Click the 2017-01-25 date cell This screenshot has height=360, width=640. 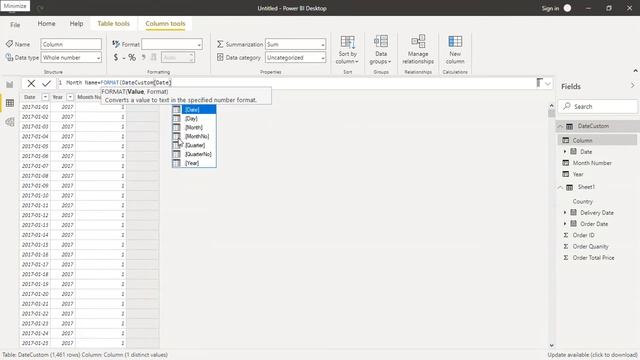pyautogui.click(x=35, y=343)
